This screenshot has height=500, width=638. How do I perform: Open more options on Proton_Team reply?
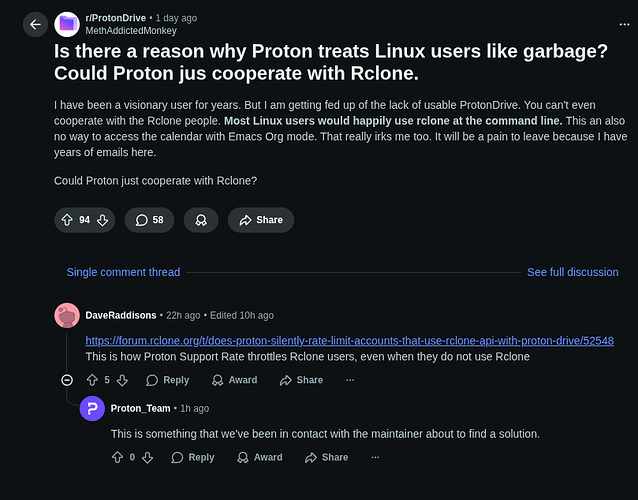[x=375, y=457]
